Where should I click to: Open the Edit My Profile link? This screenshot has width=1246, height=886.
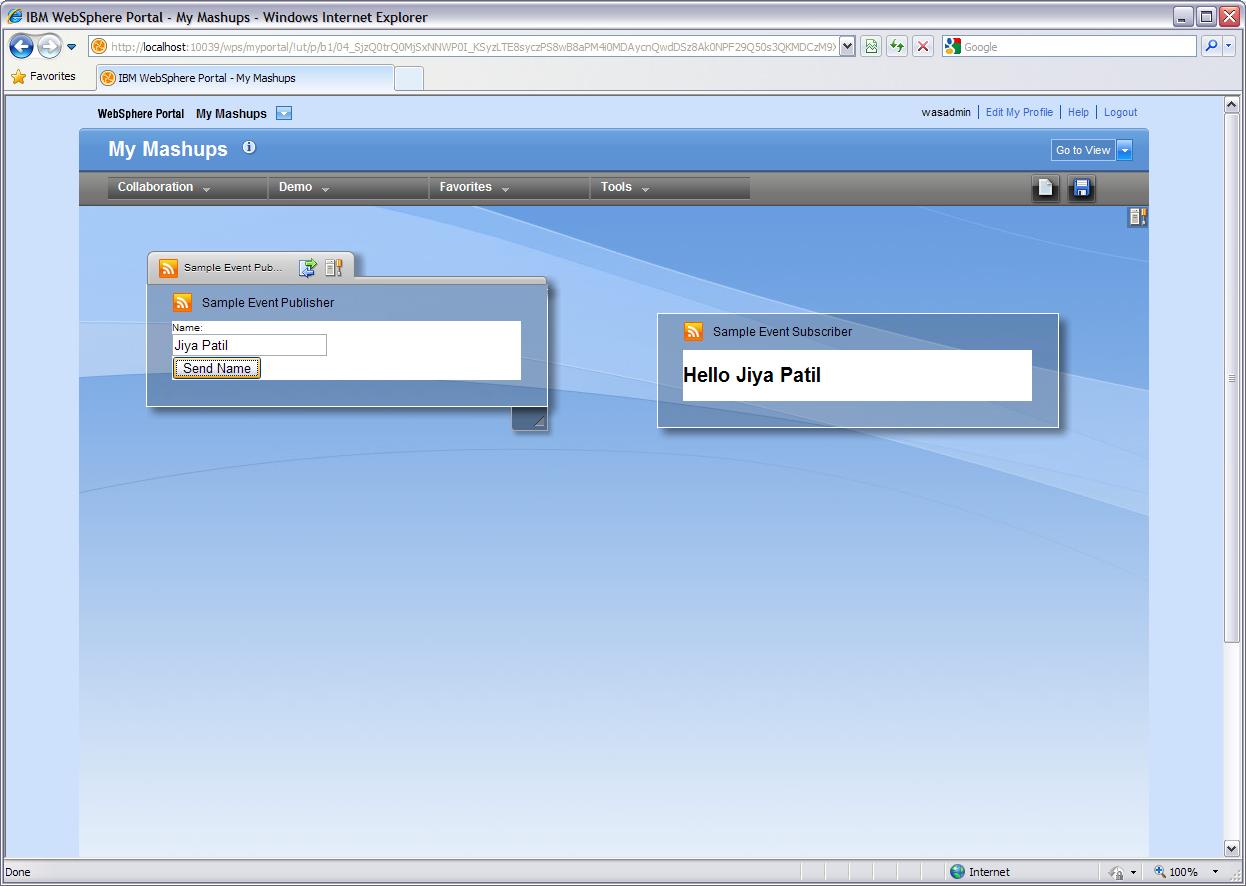pyautogui.click(x=1019, y=112)
